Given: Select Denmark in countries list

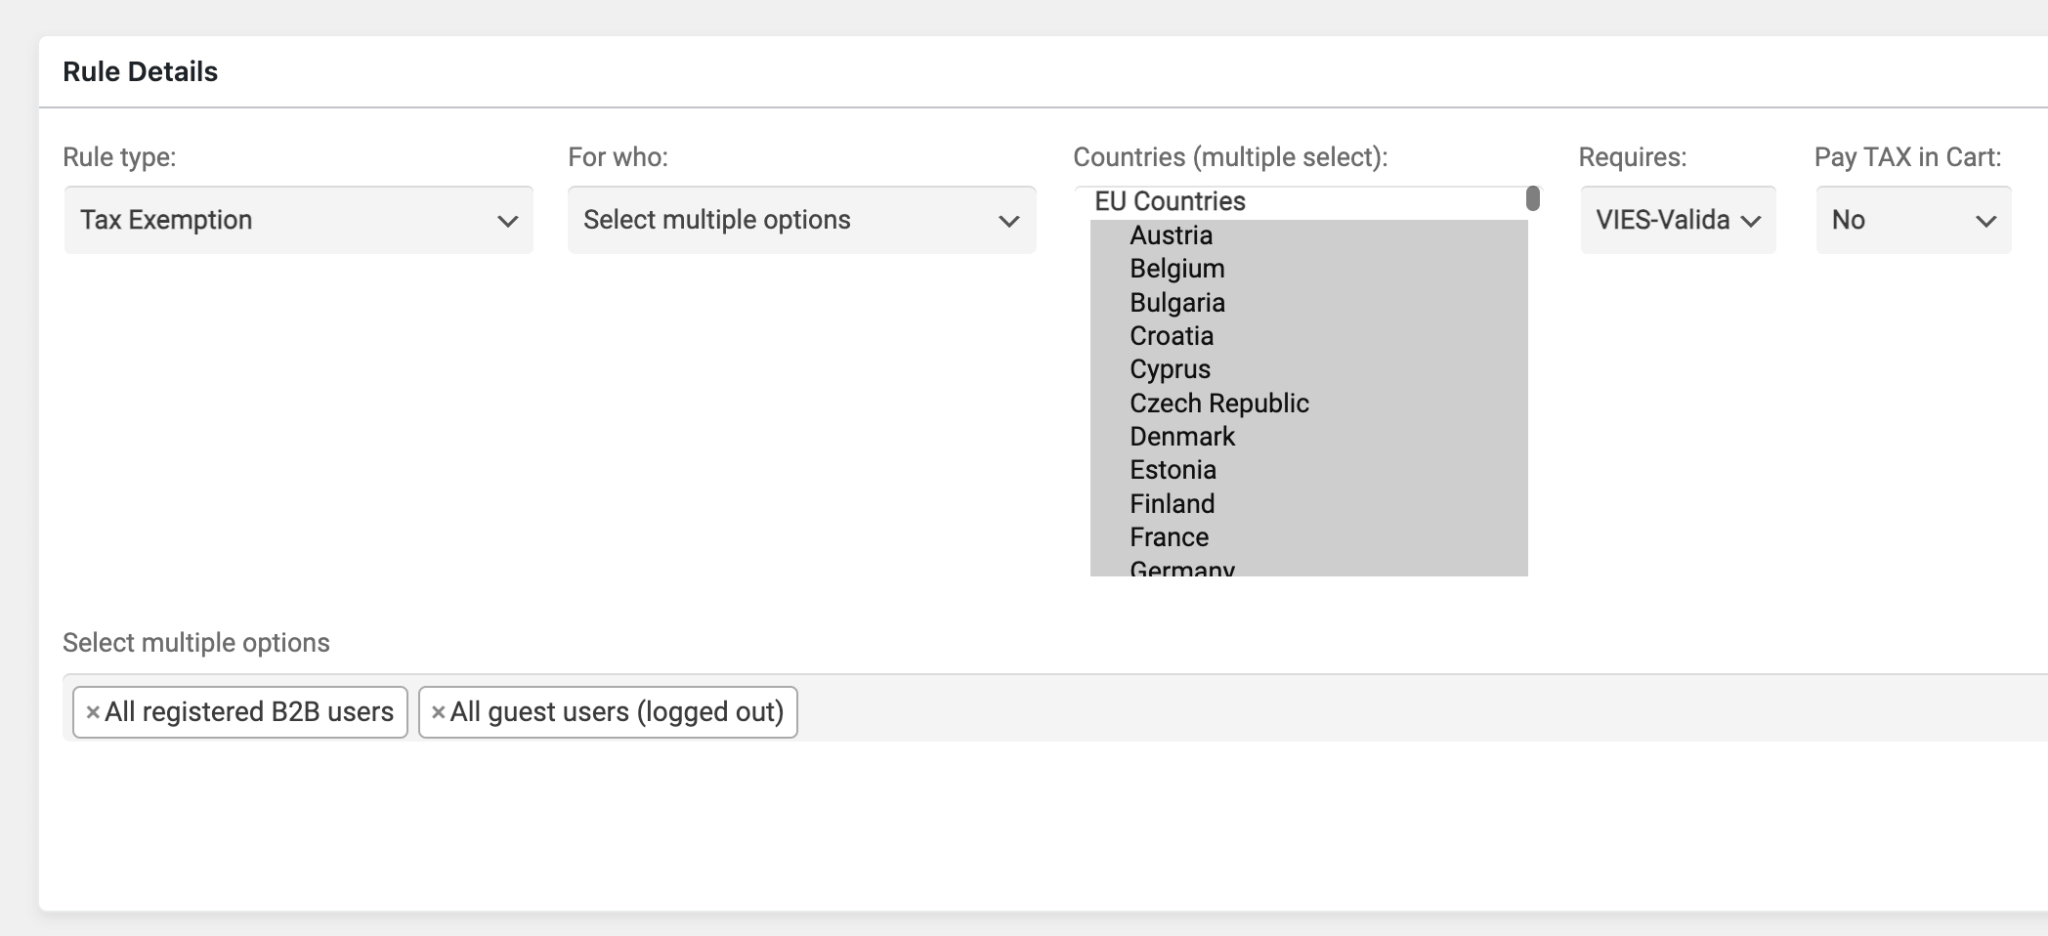Looking at the screenshot, I should click(1182, 437).
